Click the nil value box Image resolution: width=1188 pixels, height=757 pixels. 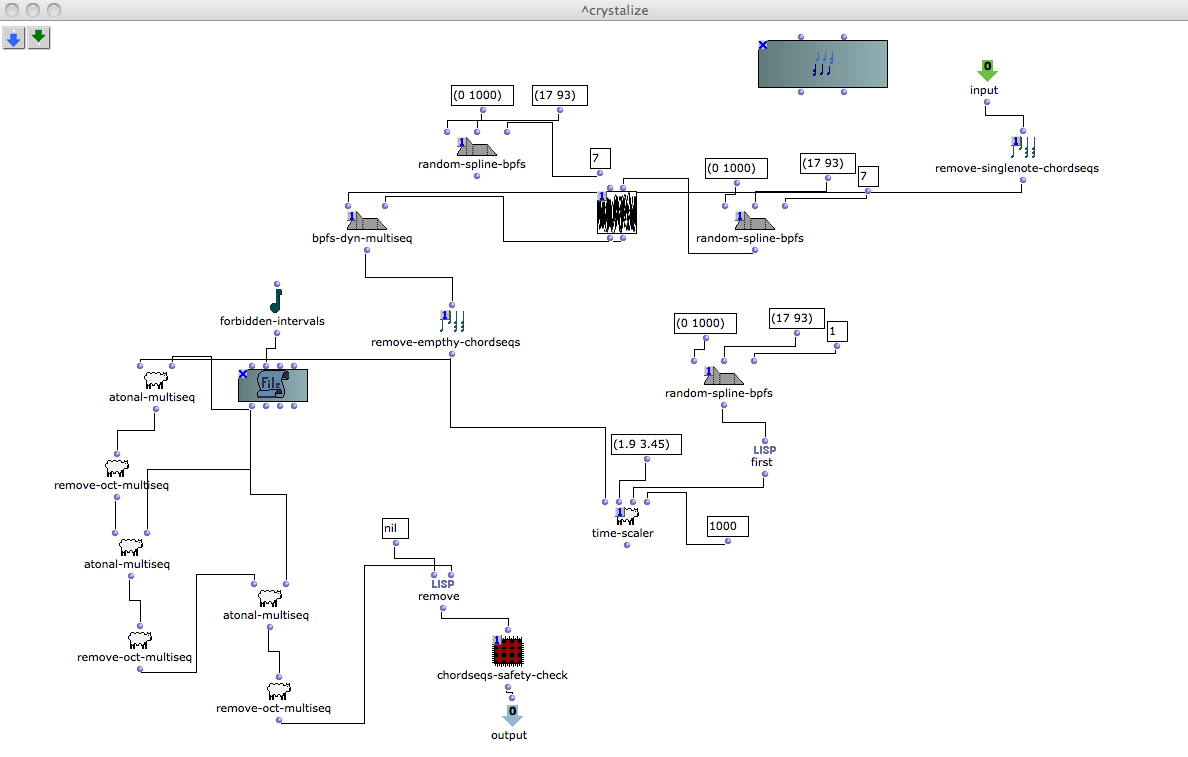395,528
